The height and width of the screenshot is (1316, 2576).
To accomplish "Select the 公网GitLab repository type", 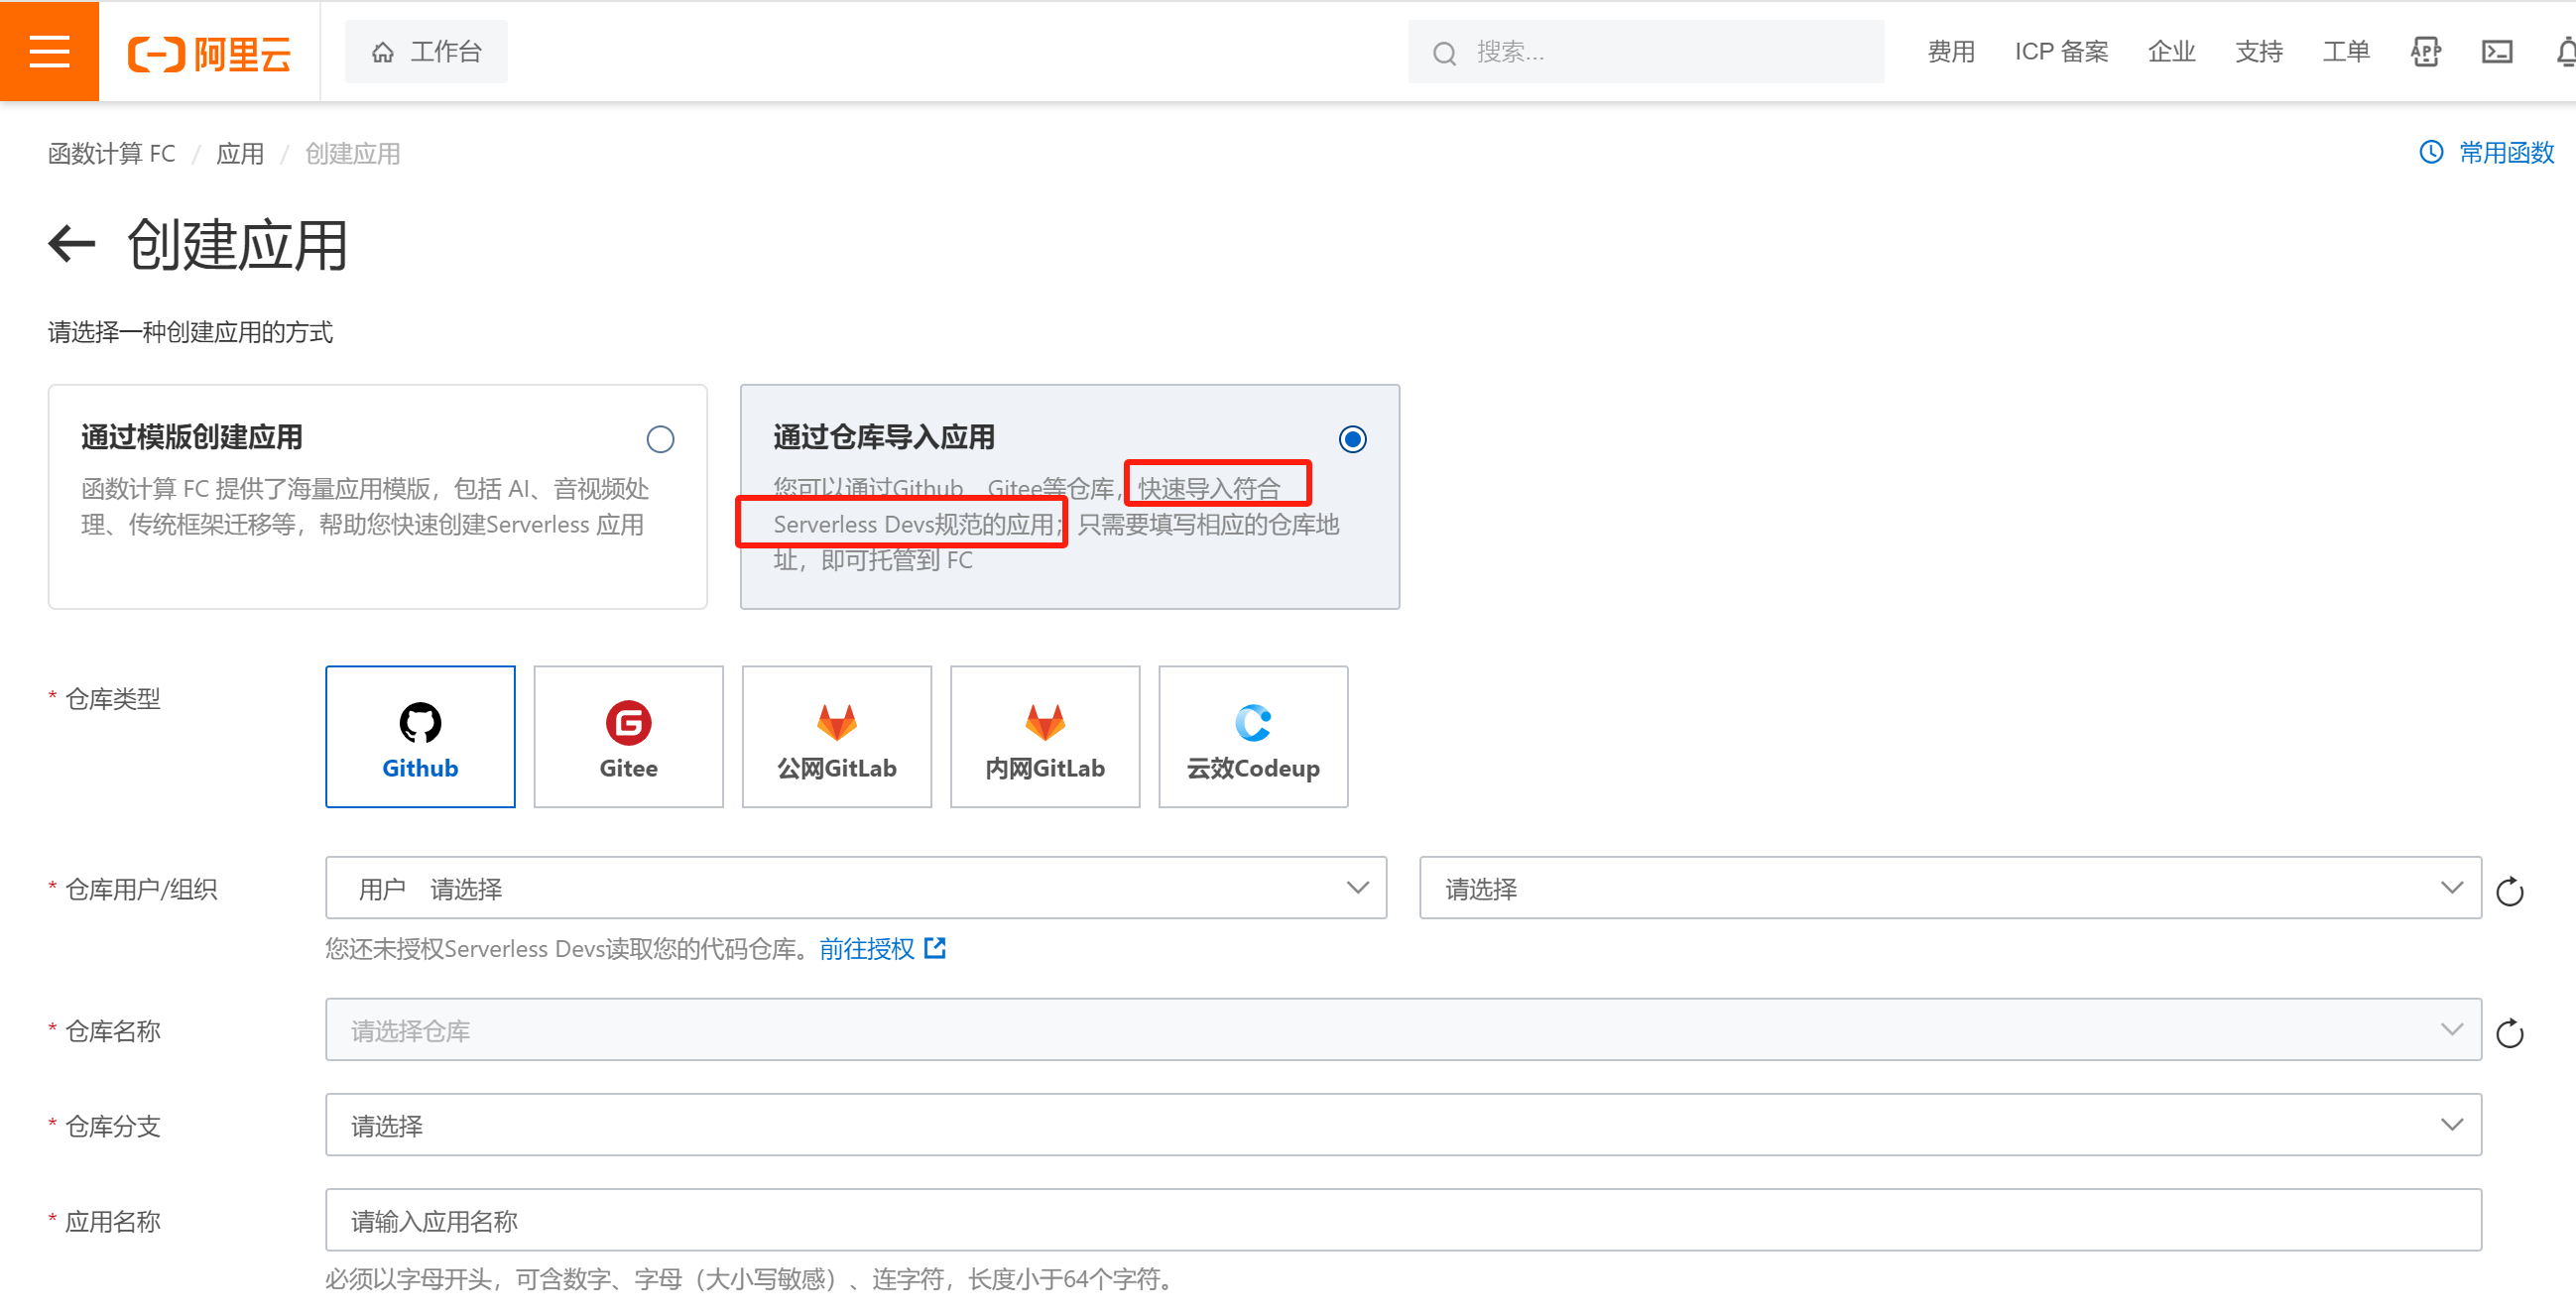I will pos(836,737).
